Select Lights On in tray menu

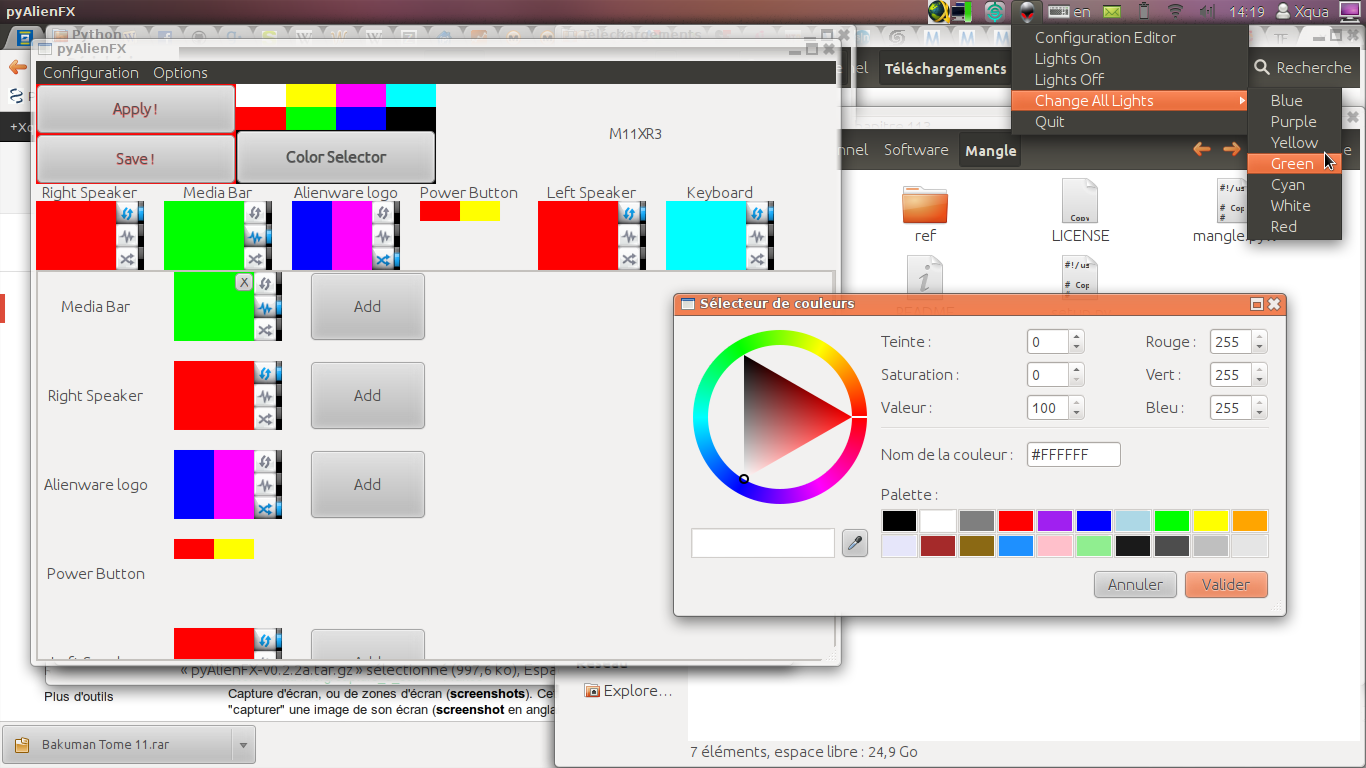[1130, 59]
